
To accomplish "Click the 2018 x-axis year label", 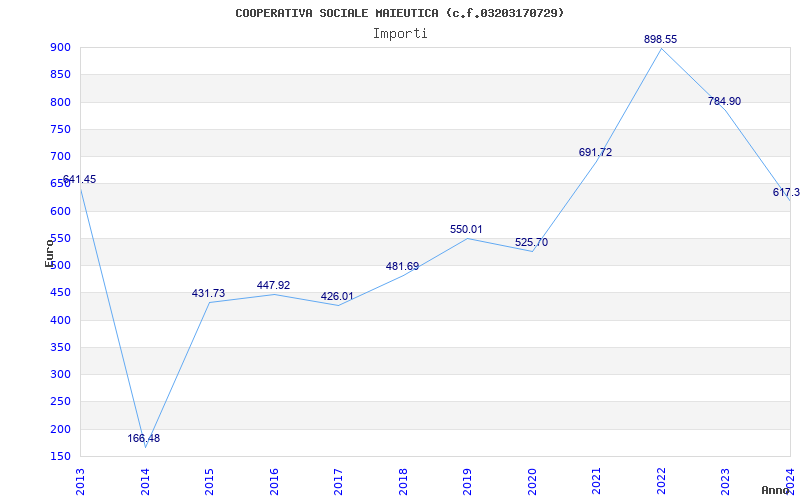I will click(403, 481).
